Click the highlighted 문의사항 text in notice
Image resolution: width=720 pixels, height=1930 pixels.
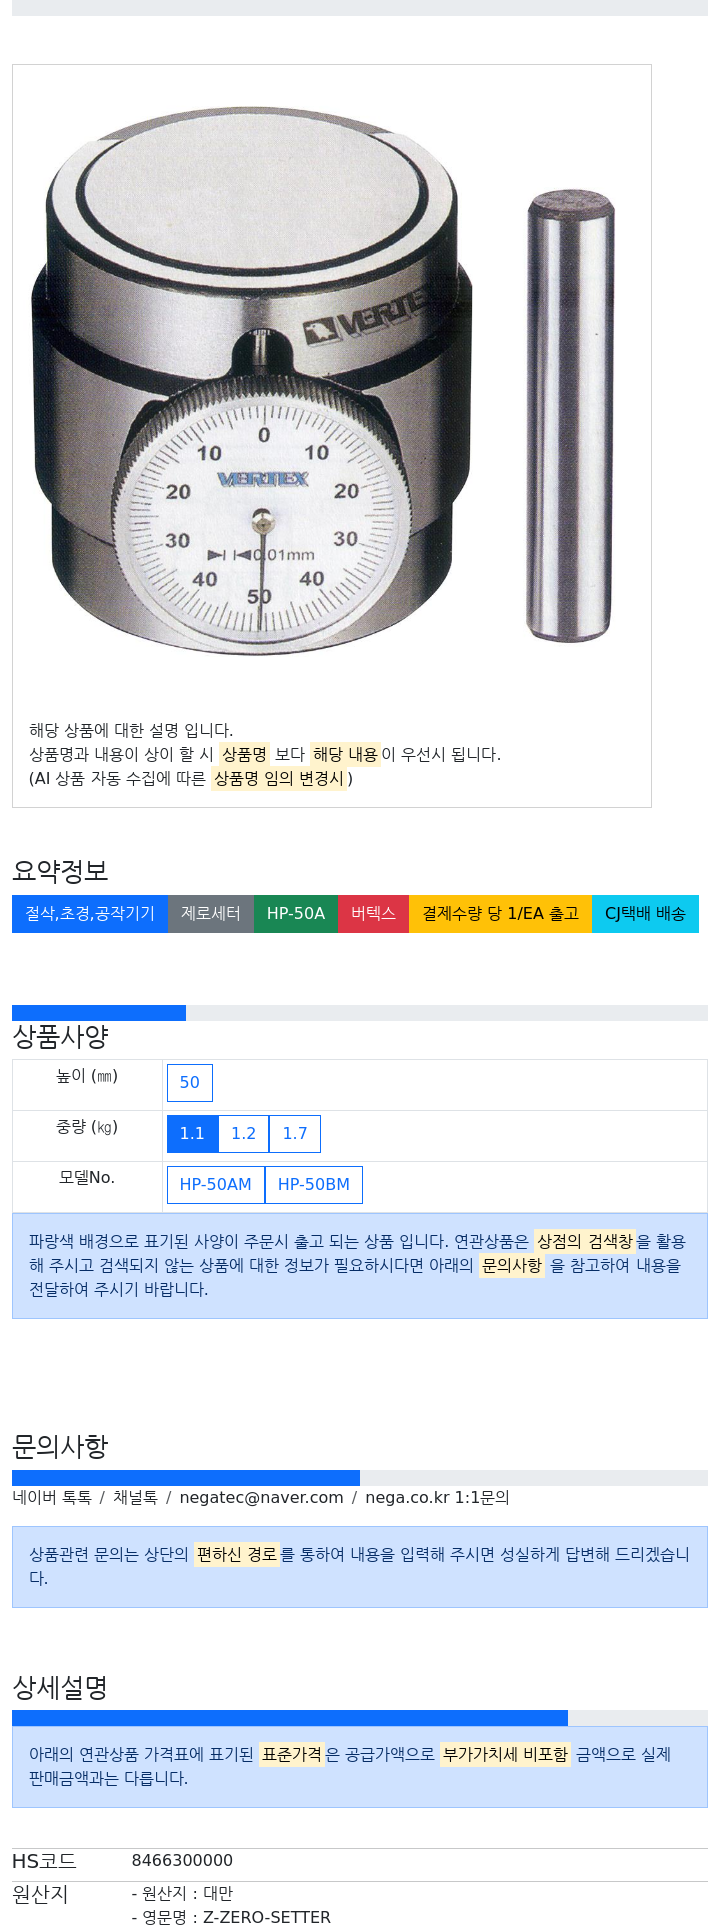pos(512,1266)
